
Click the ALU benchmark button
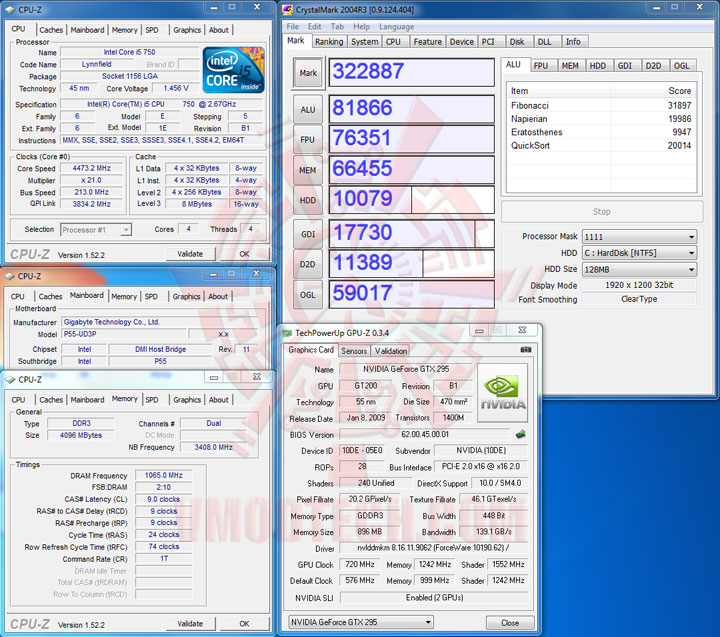[x=308, y=110]
